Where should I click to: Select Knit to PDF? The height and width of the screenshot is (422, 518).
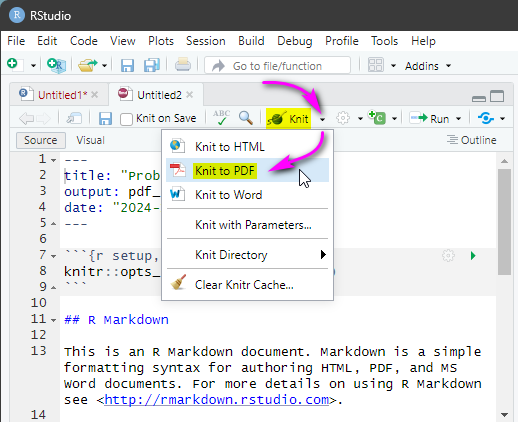tap(247, 170)
